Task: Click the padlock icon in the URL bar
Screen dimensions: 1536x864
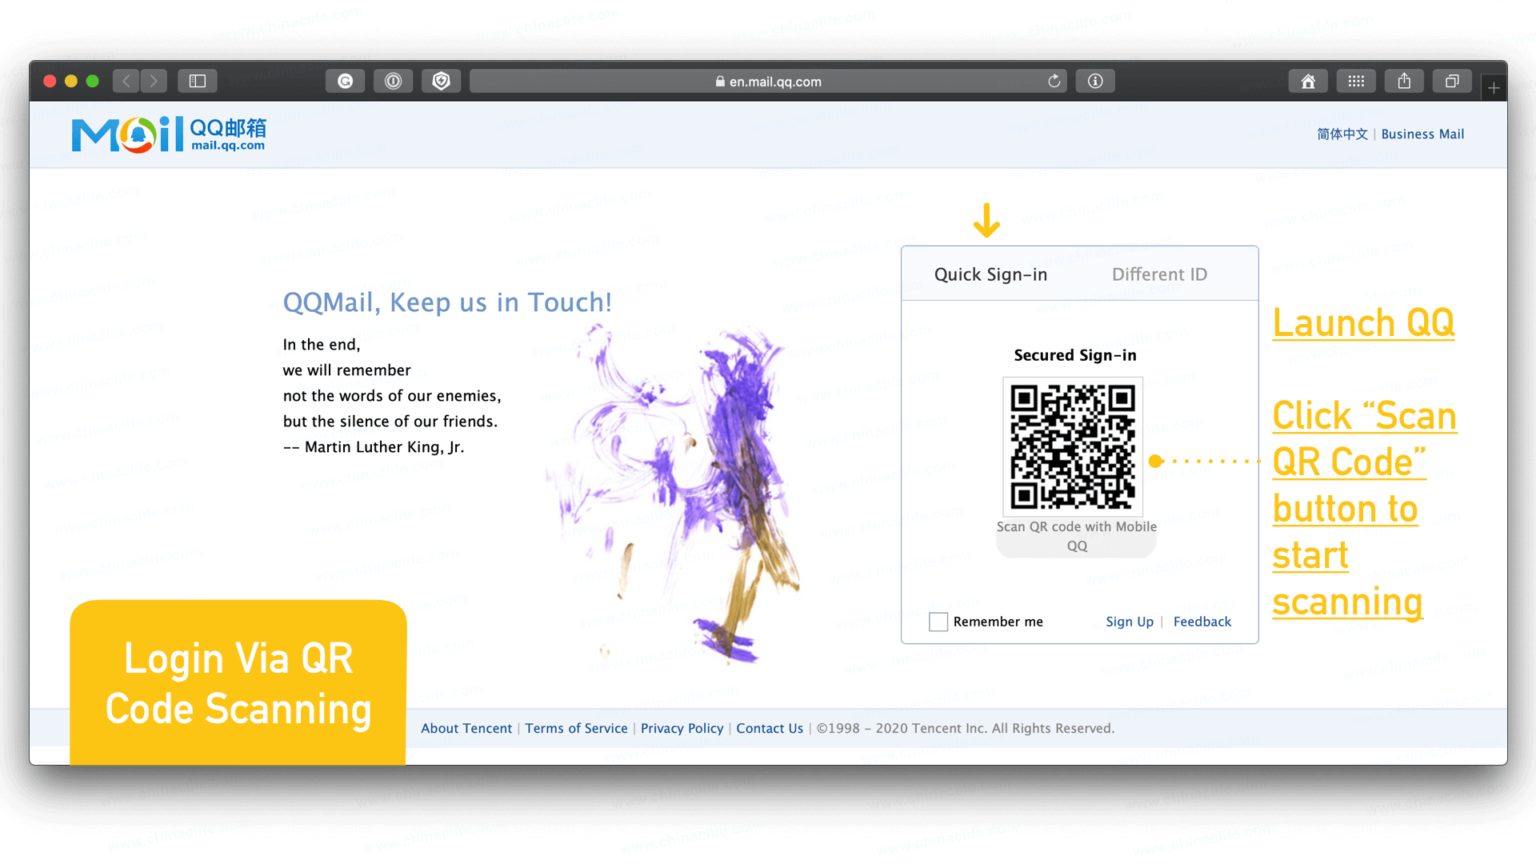Action: tap(719, 81)
